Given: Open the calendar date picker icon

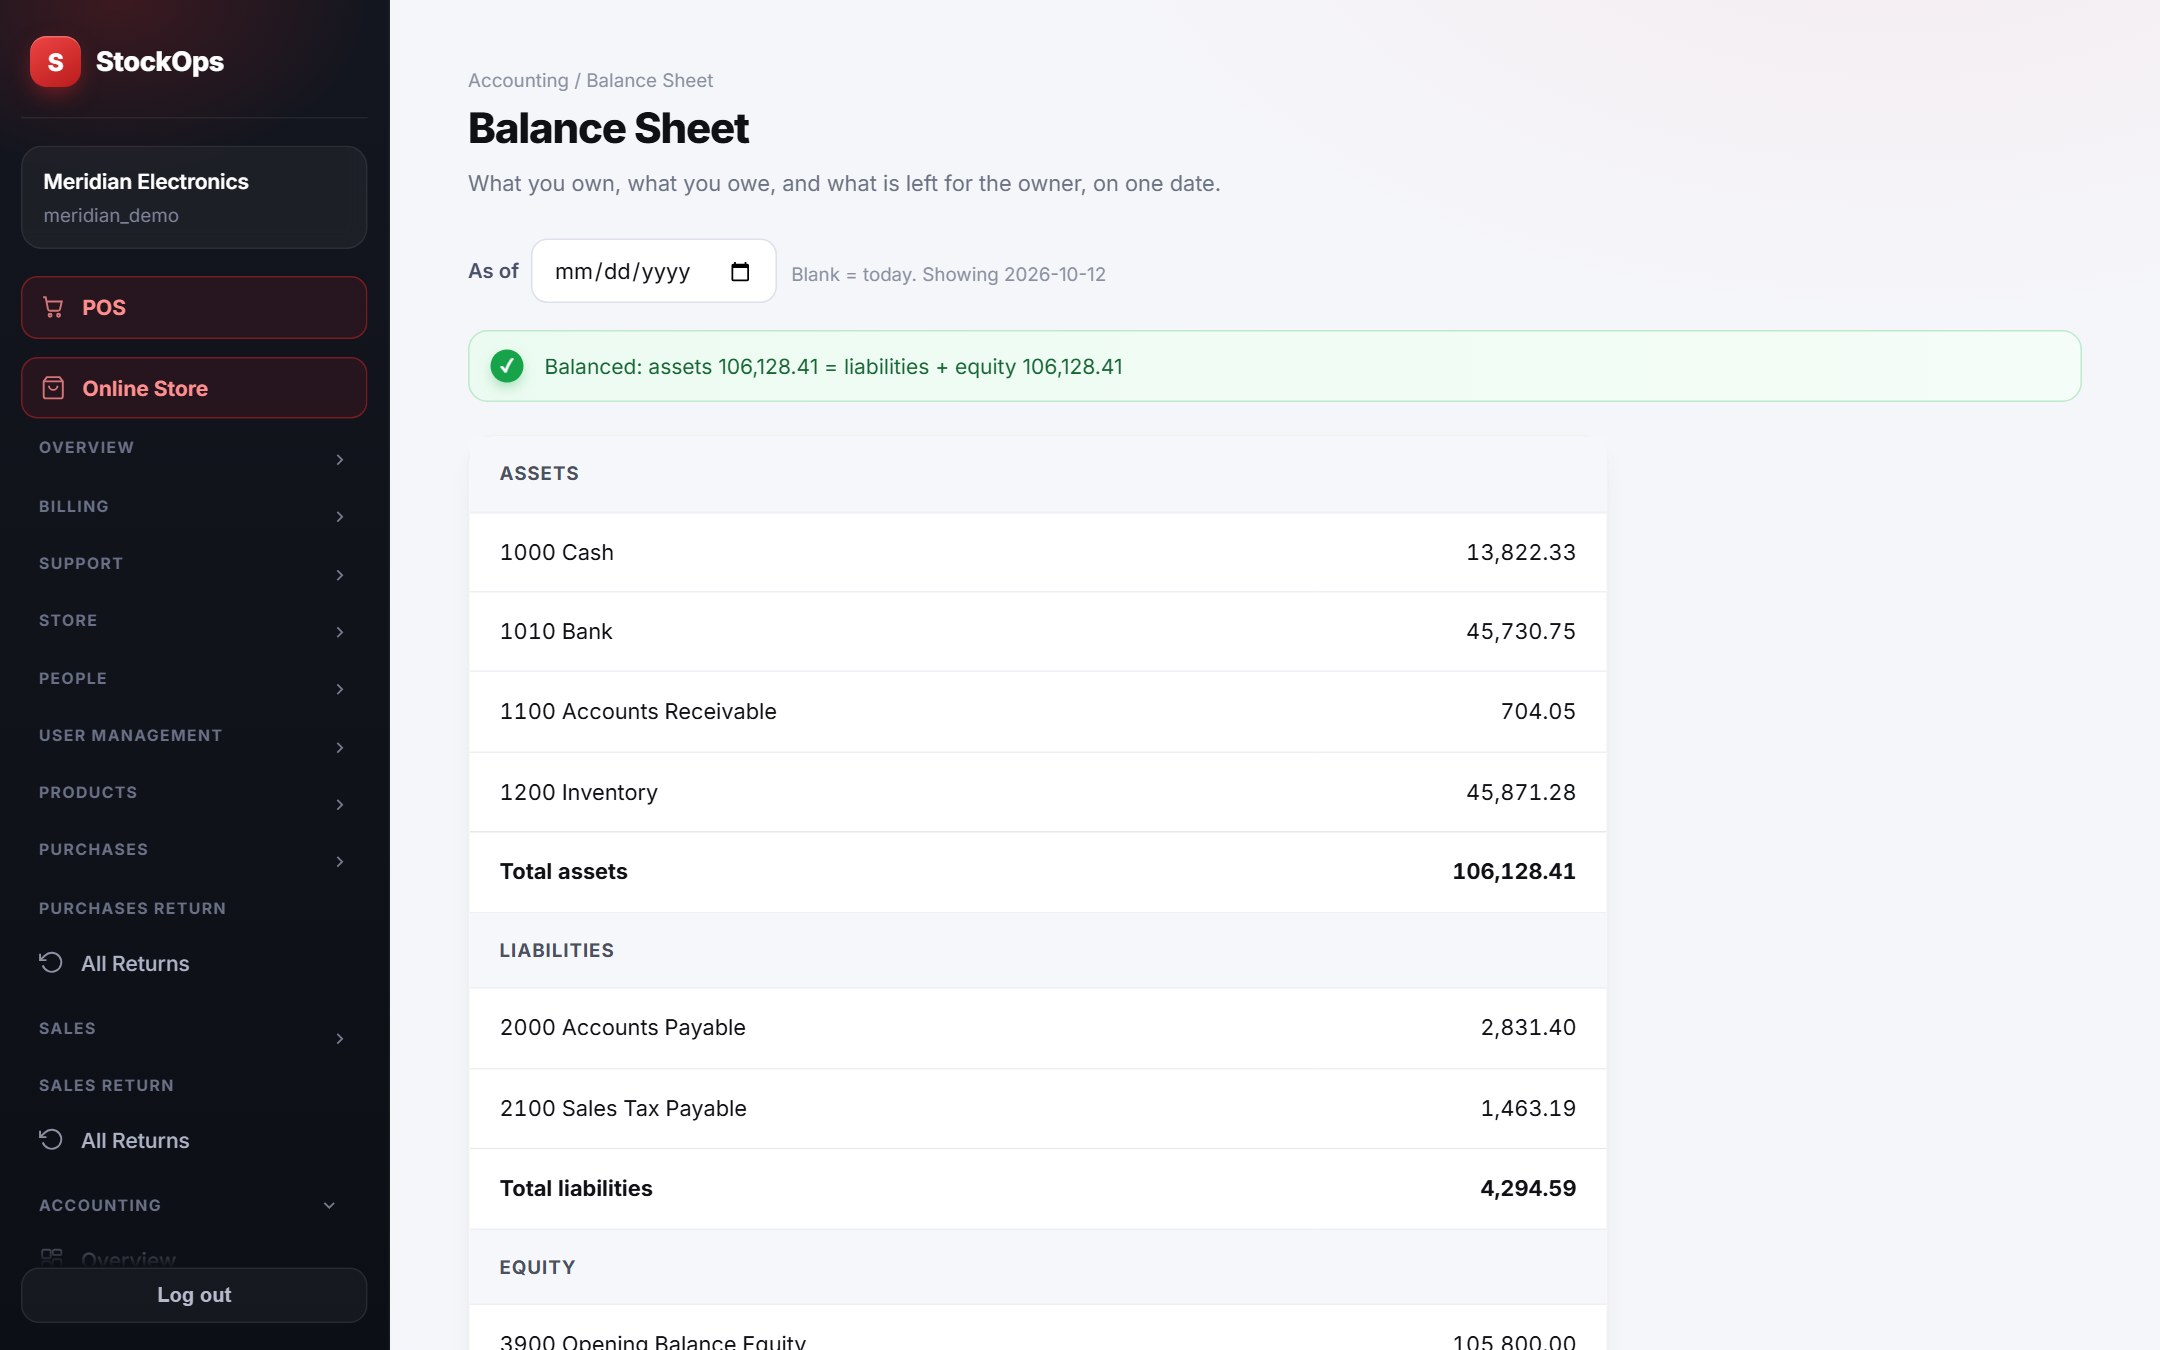Looking at the screenshot, I should 740,272.
